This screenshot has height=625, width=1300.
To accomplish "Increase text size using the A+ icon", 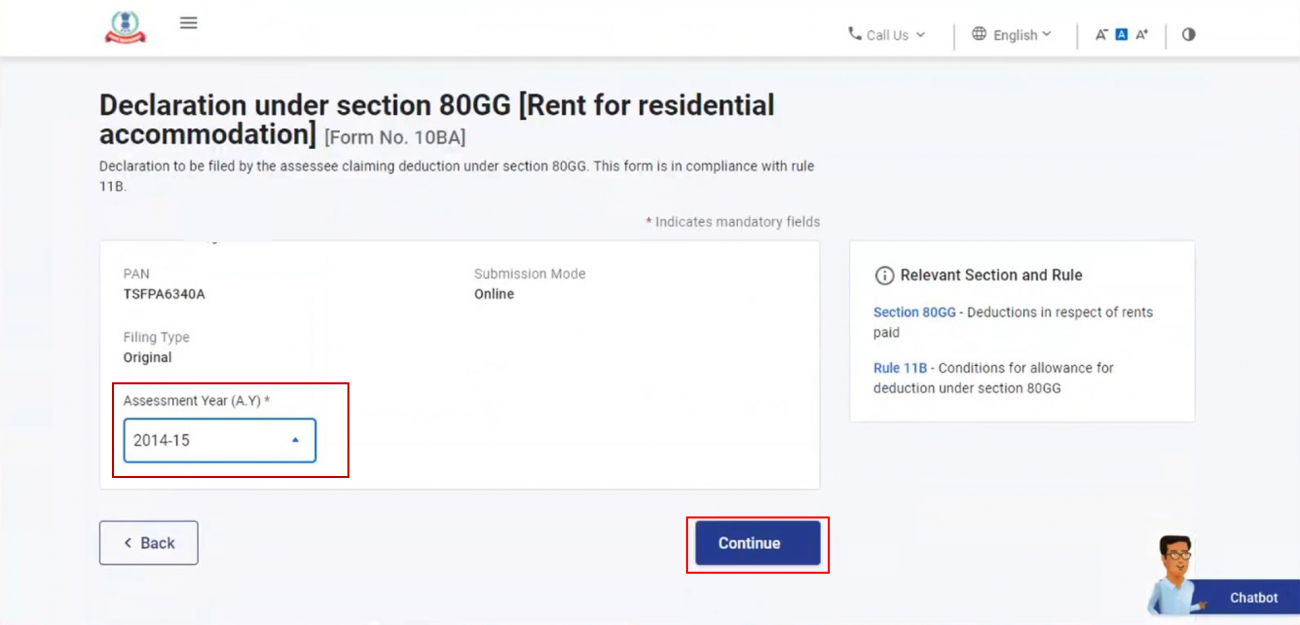I will click(1142, 33).
